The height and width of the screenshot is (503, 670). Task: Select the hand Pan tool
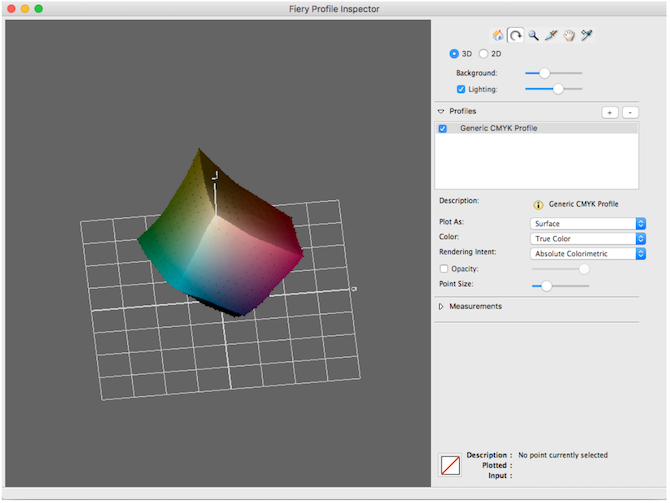point(569,35)
